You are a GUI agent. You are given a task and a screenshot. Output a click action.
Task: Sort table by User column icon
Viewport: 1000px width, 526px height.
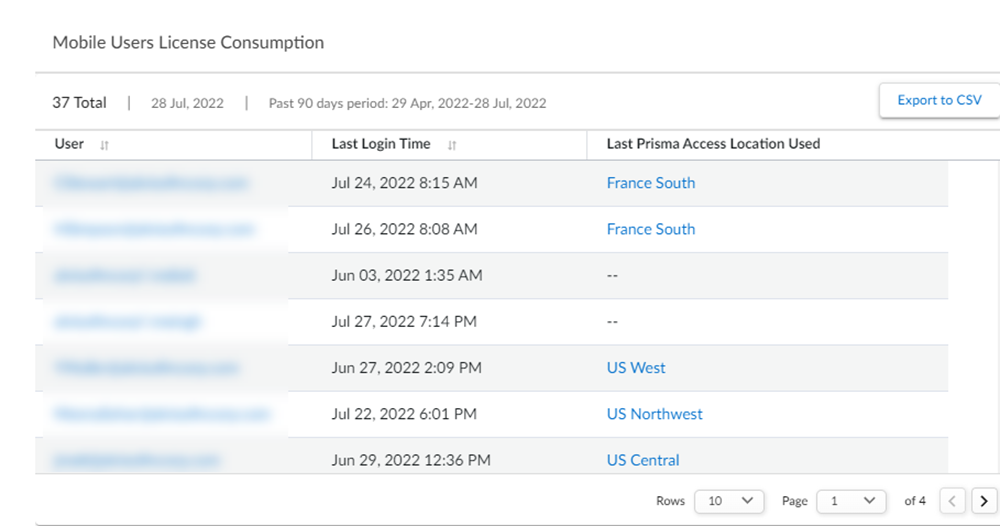click(x=104, y=145)
